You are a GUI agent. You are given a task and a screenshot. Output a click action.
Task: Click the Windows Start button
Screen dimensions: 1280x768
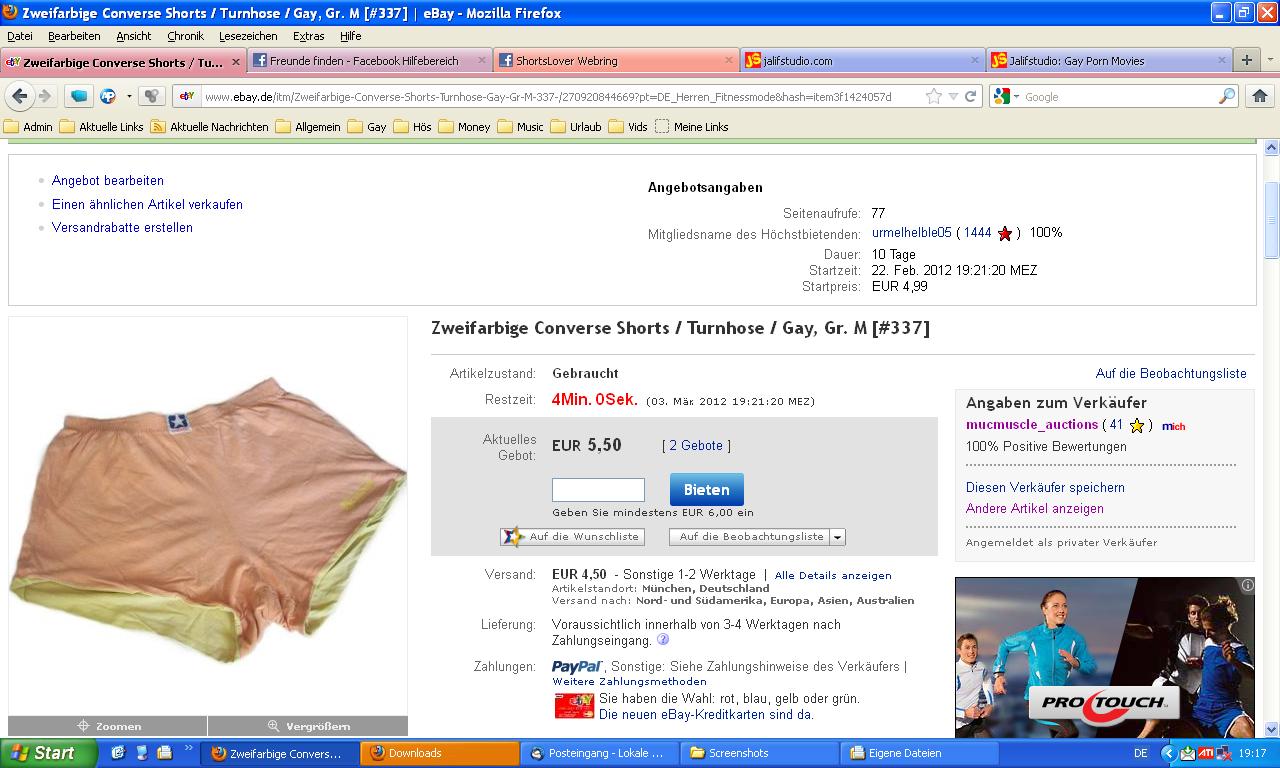(x=48, y=753)
